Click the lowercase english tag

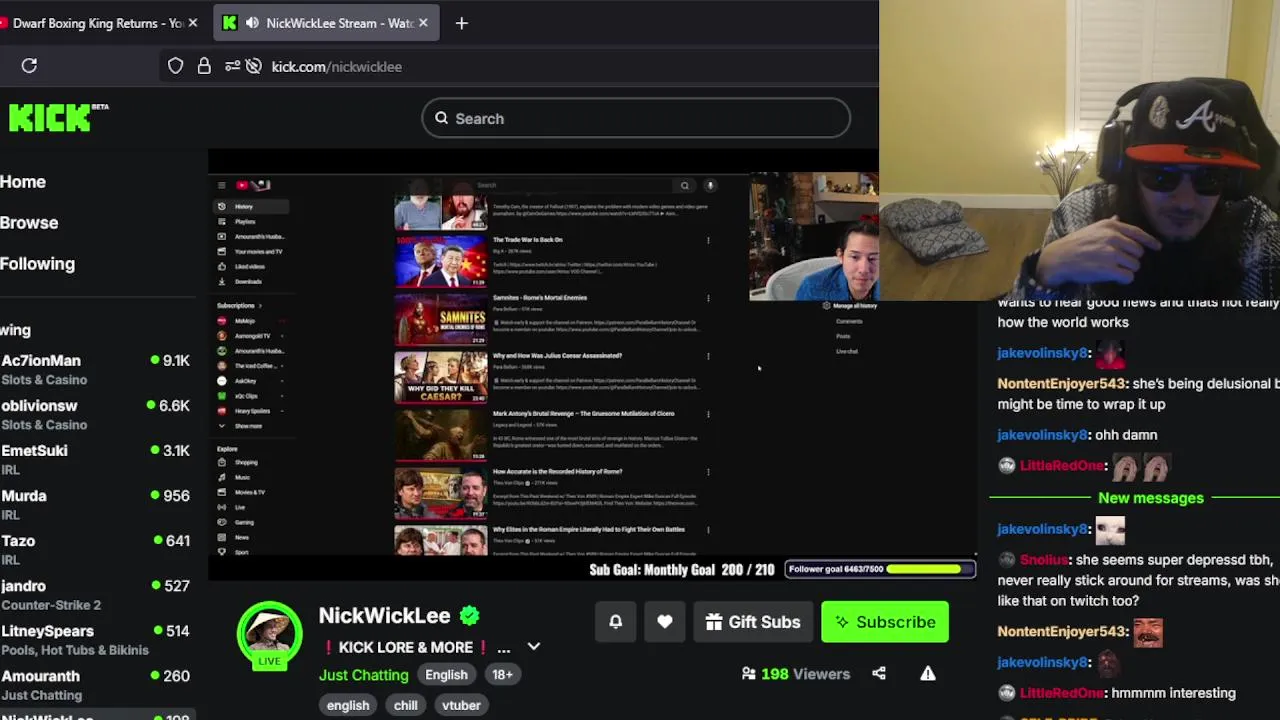348,705
